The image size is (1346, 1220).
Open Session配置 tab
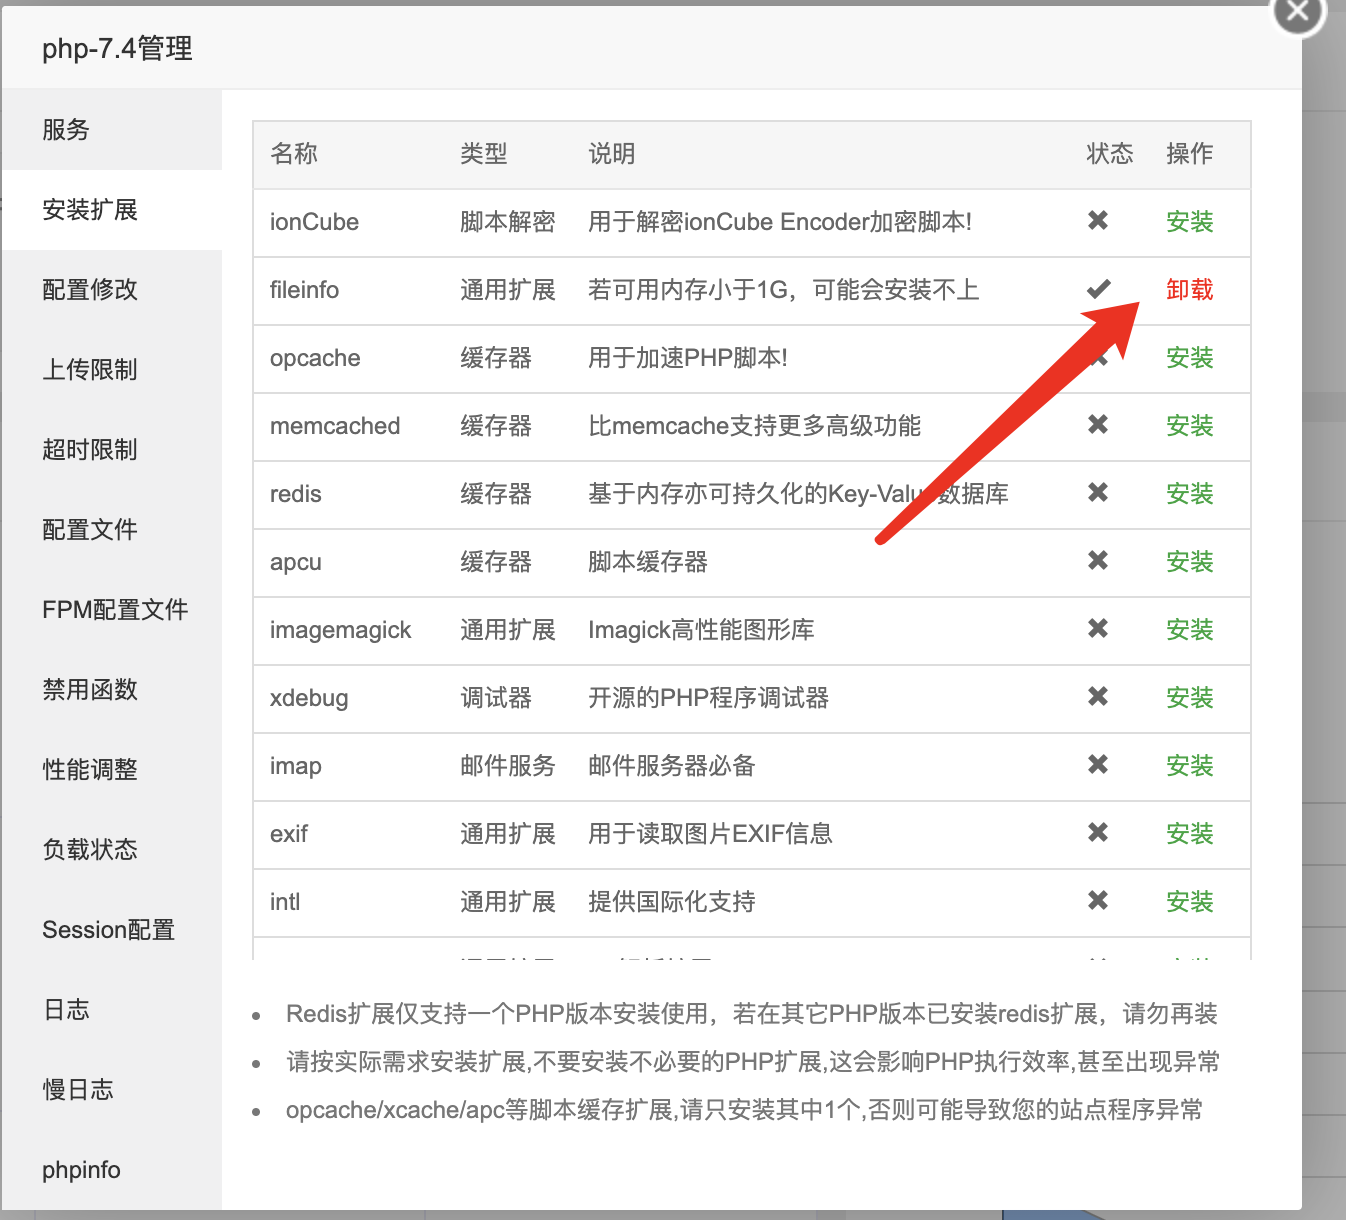(112, 930)
